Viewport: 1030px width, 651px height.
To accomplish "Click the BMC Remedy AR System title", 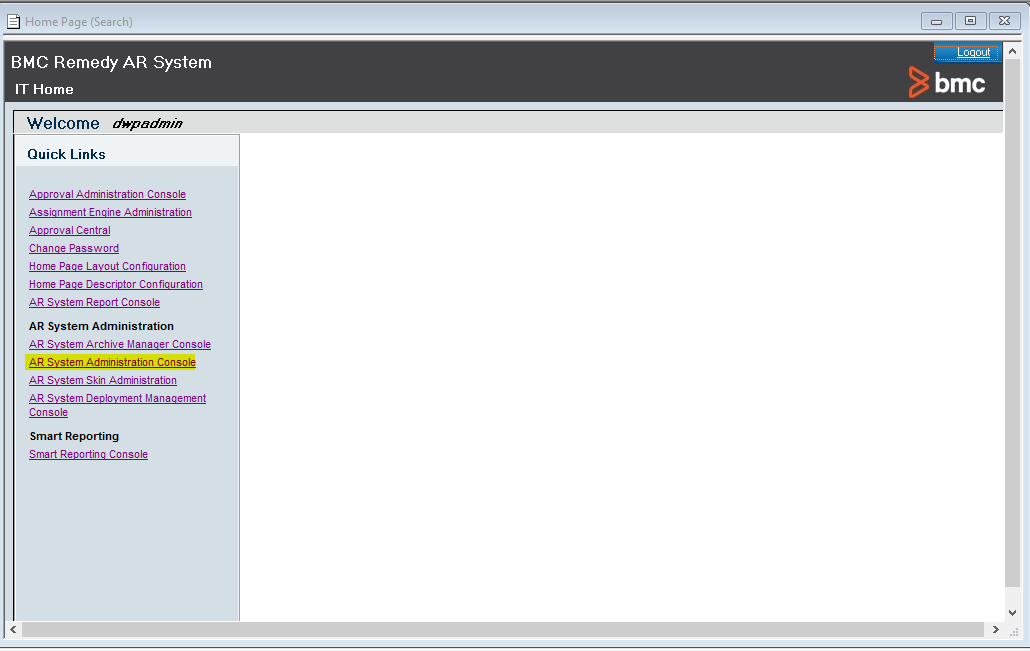I will [112, 62].
